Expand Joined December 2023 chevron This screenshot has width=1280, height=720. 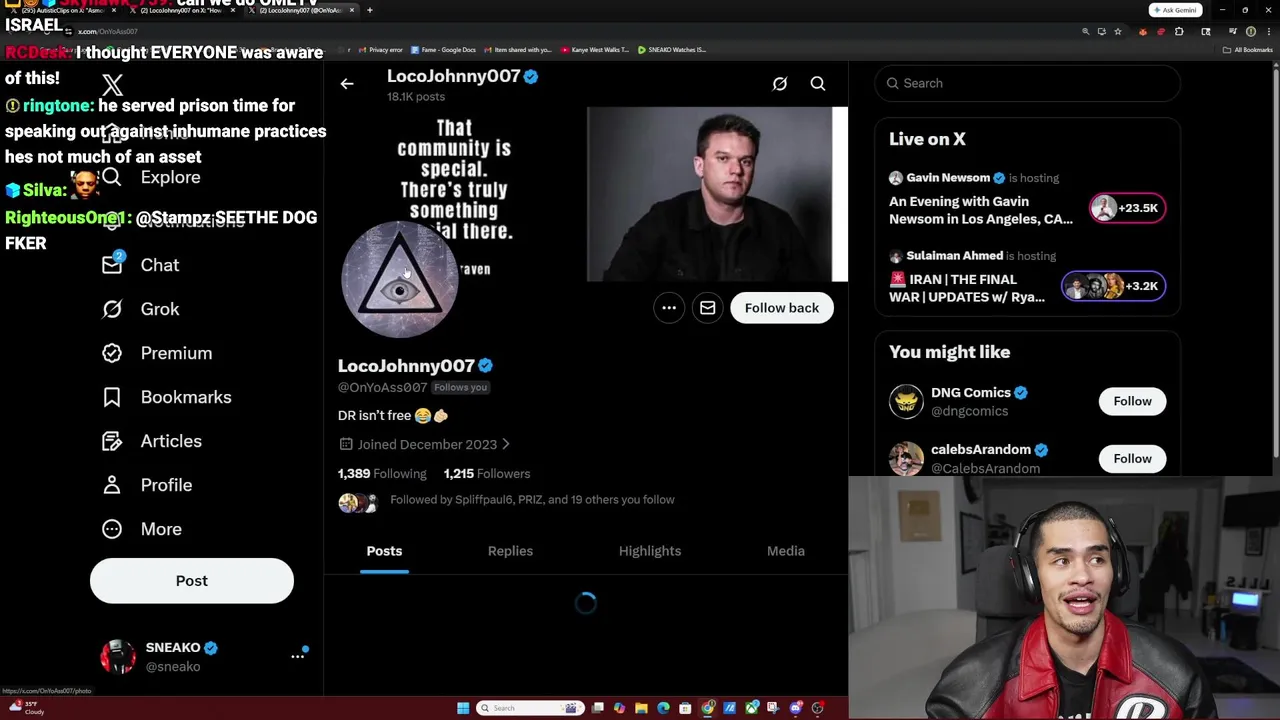[505, 444]
